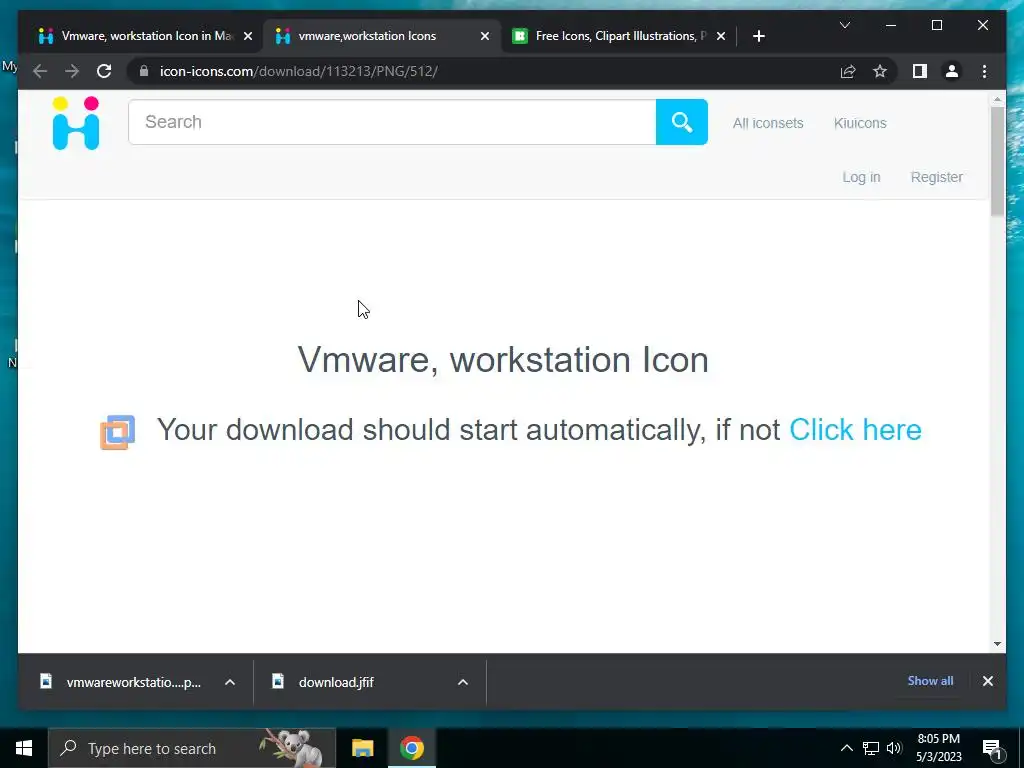Click the scrollbar down arrow
1024x768 pixels.
point(997,644)
